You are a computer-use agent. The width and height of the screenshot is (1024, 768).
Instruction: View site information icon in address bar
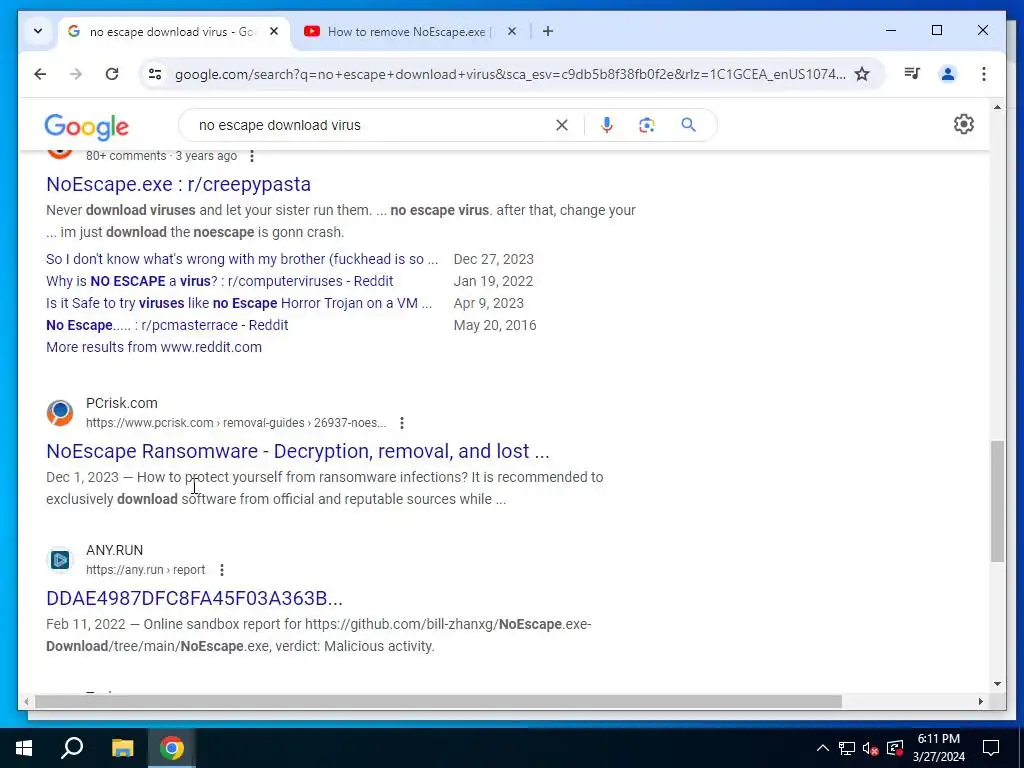click(155, 74)
